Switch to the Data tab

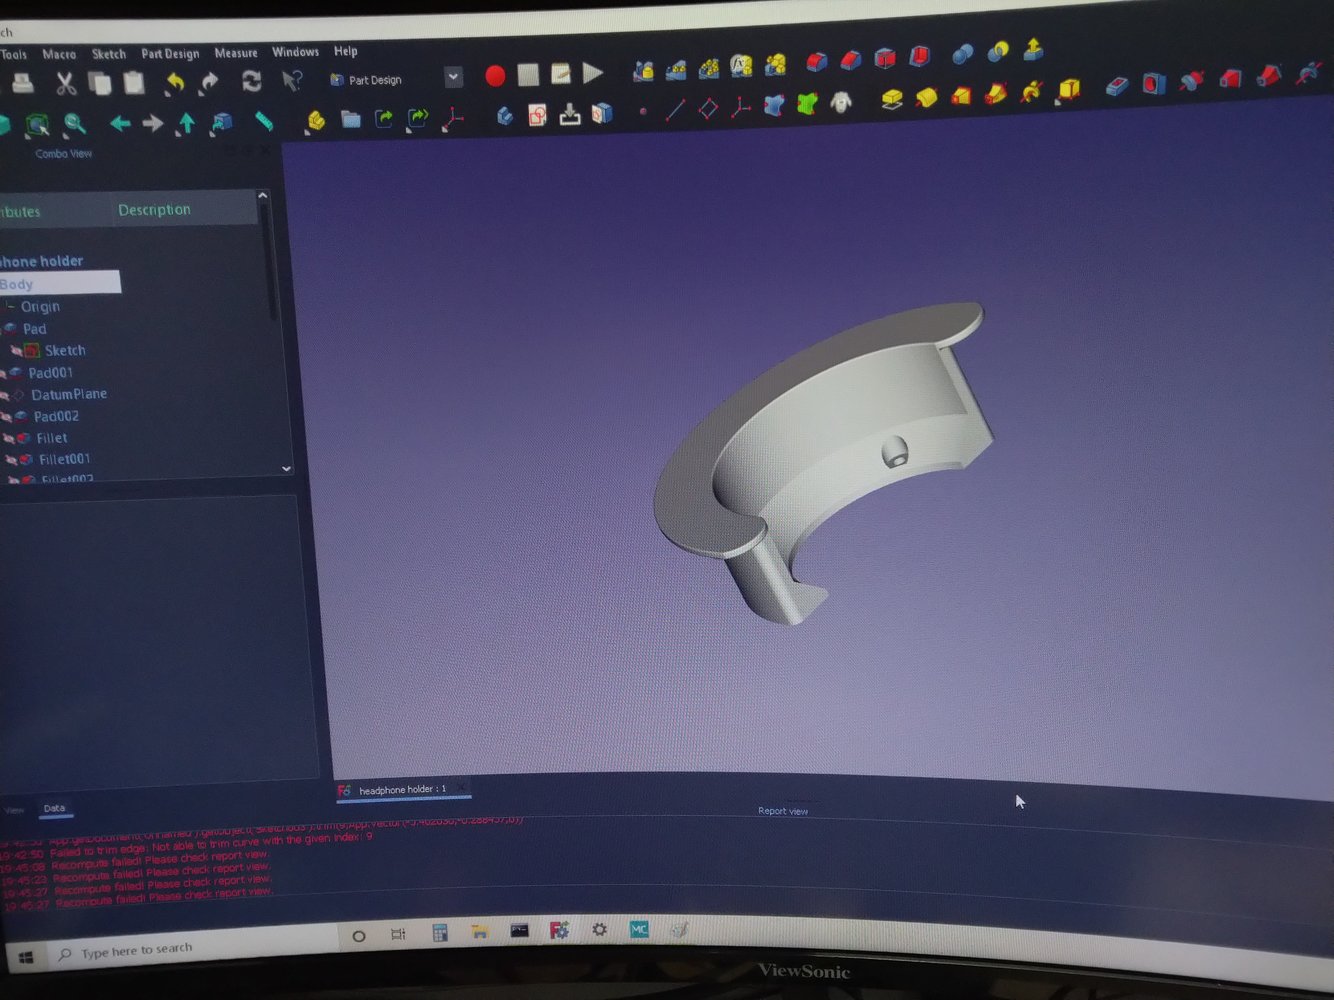click(54, 808)
